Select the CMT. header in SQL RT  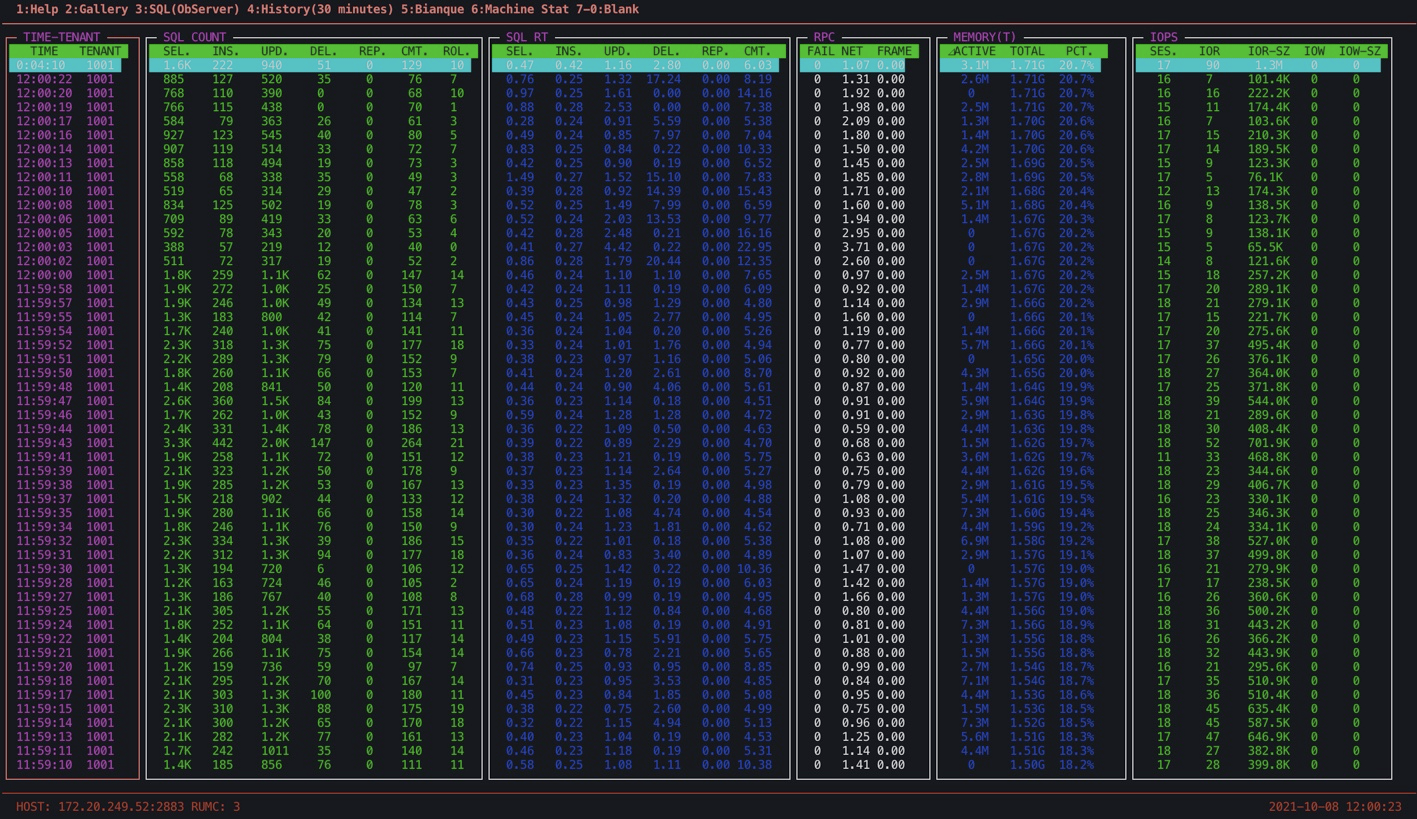(757, 51)
